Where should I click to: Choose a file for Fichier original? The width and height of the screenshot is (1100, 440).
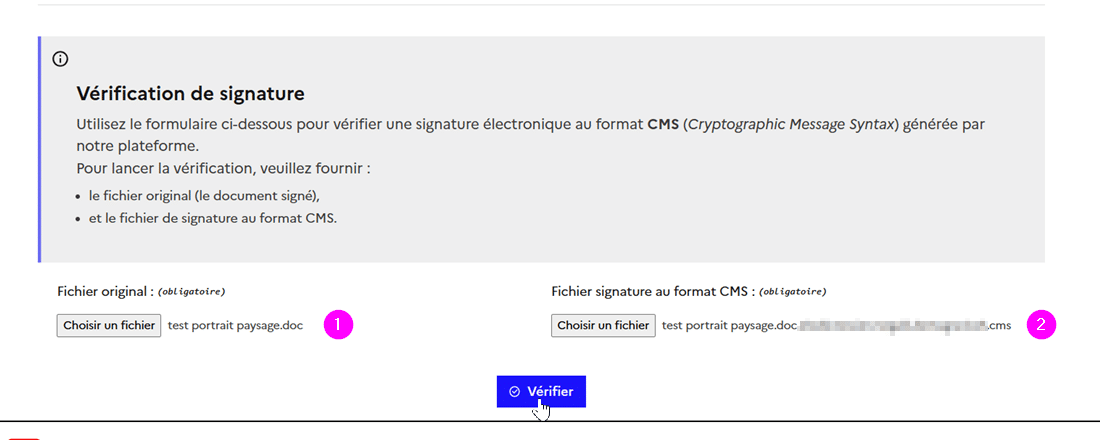(109, 325)
